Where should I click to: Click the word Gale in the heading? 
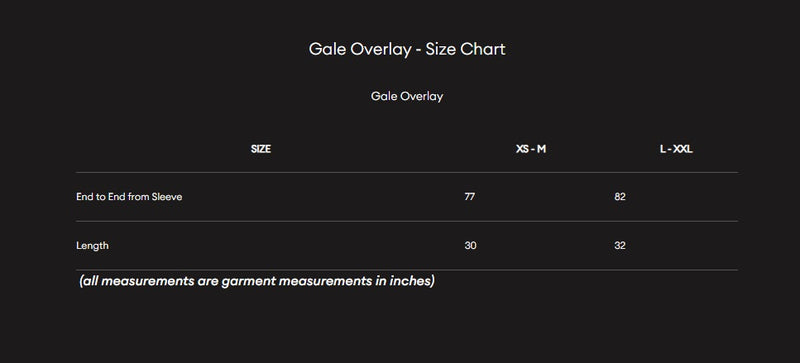(328, 50)
